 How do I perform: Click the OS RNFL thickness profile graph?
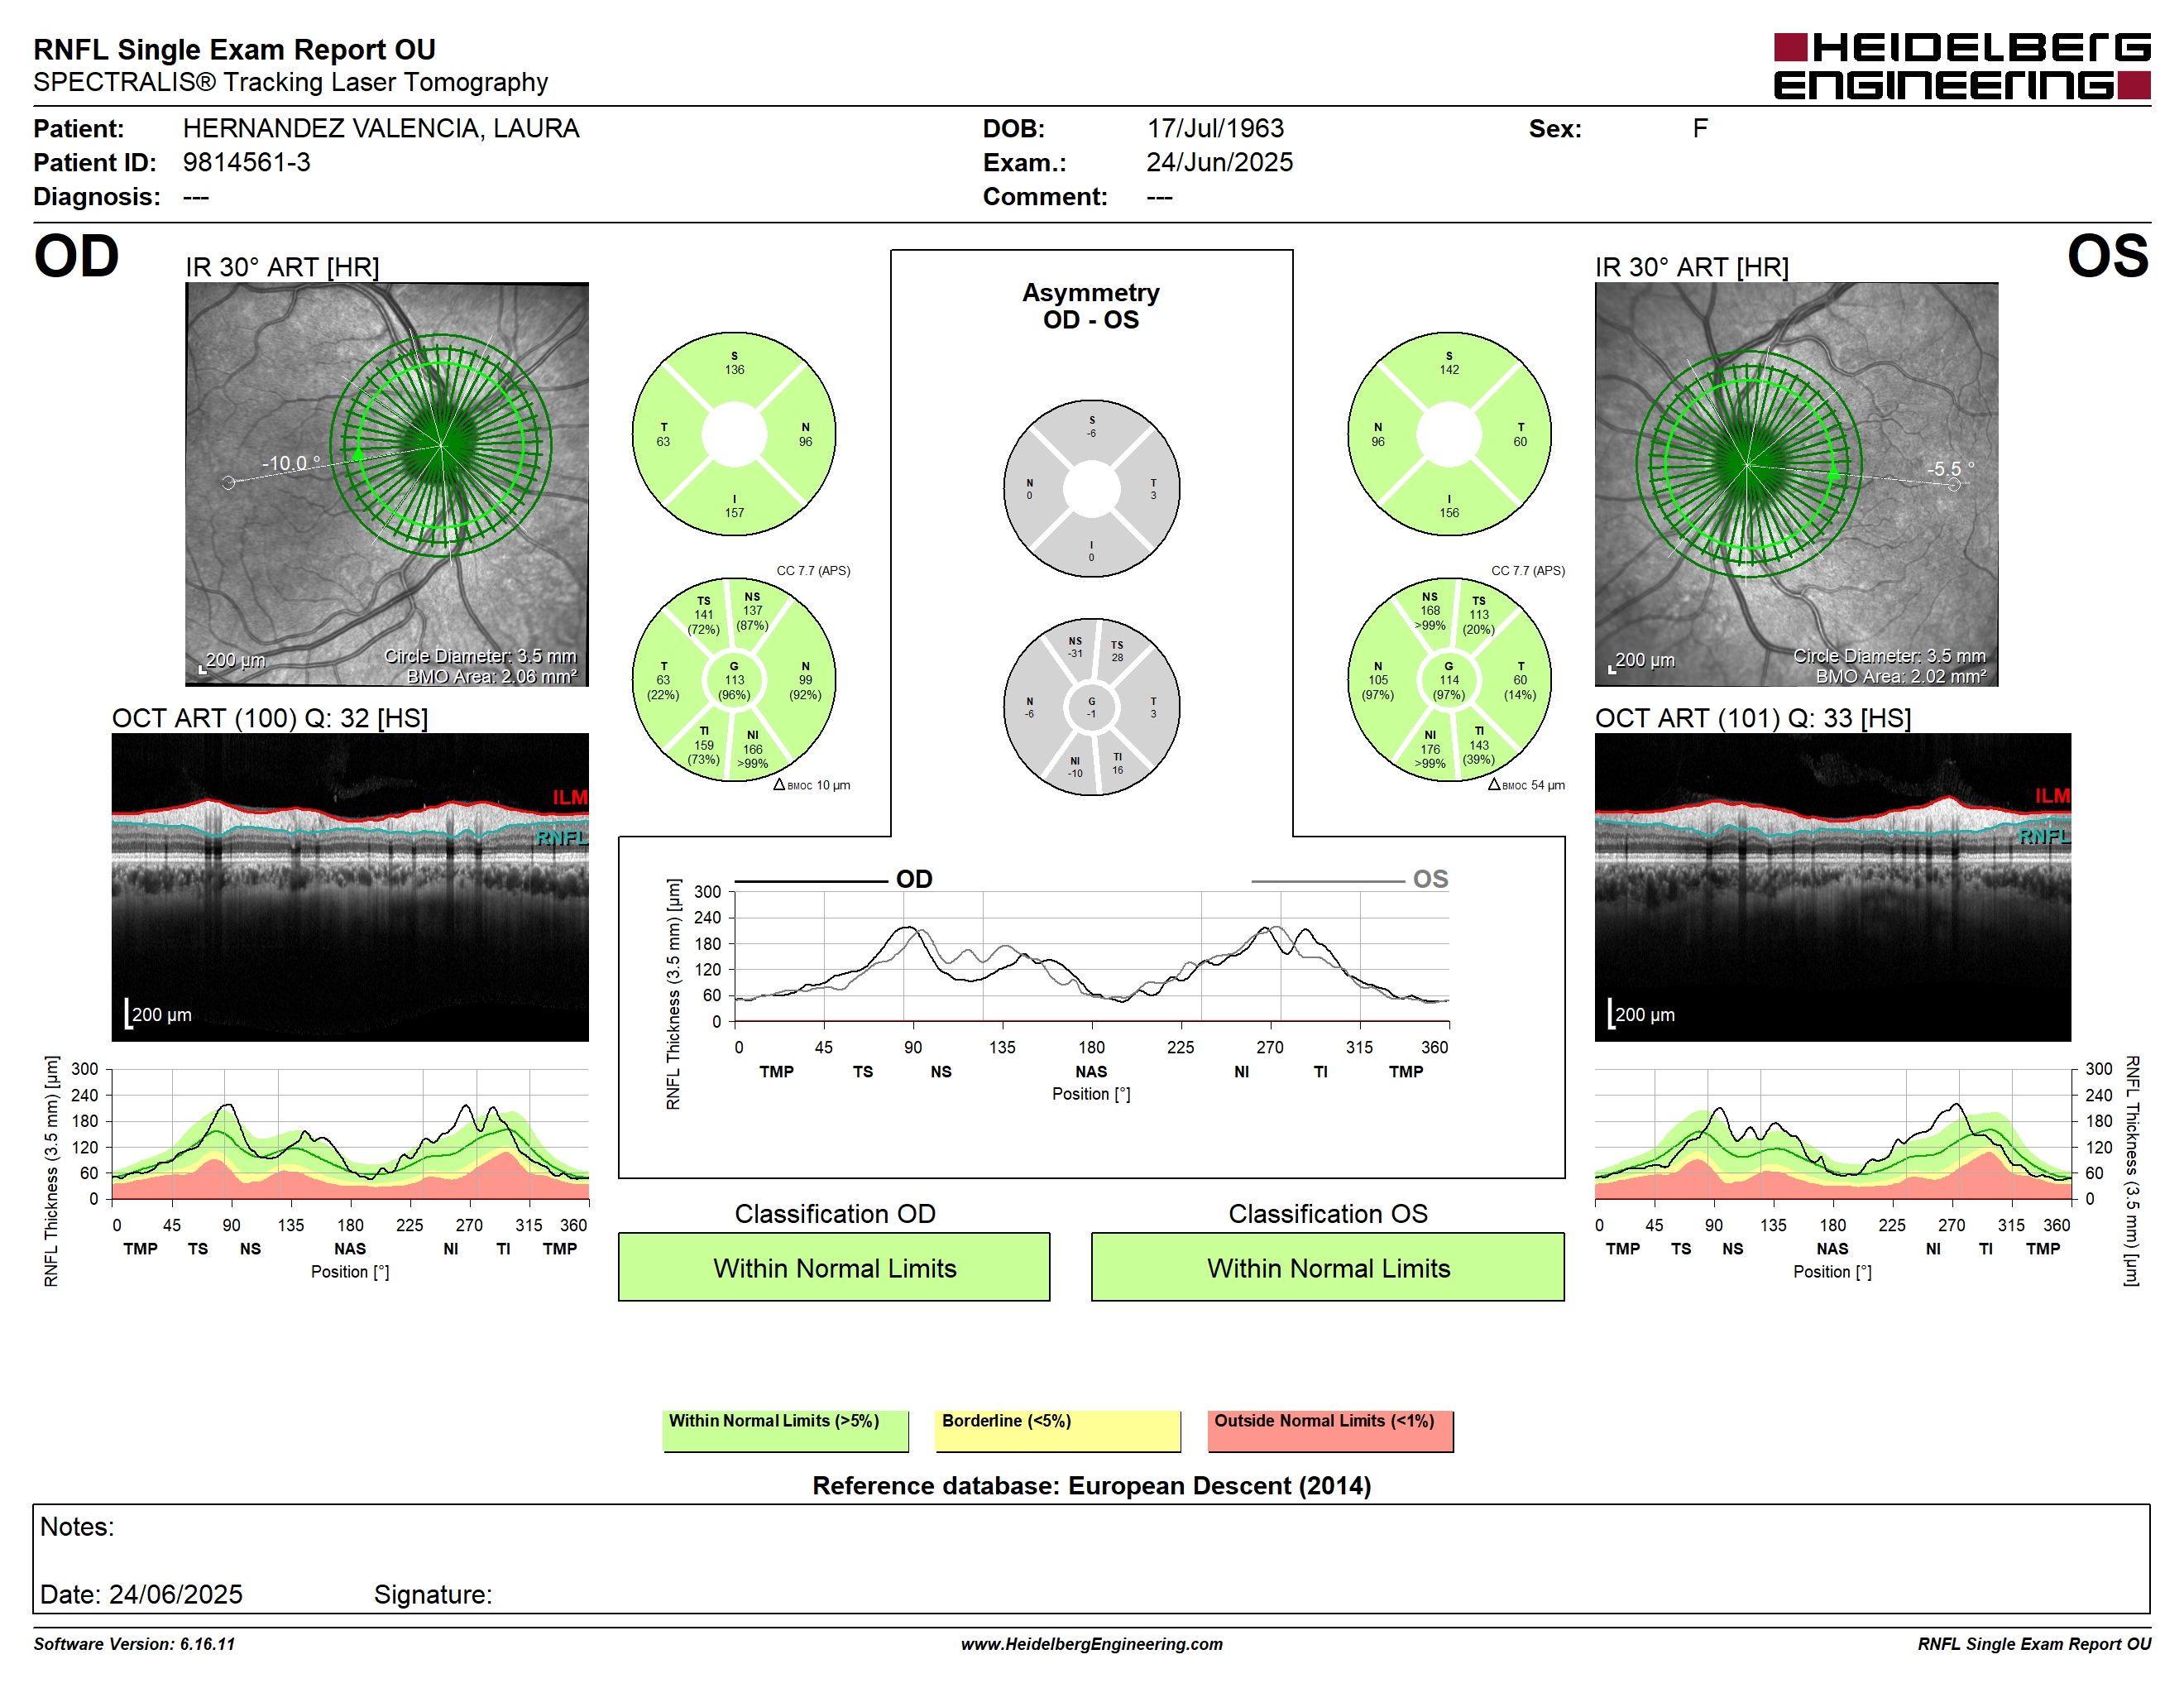1832,1134
